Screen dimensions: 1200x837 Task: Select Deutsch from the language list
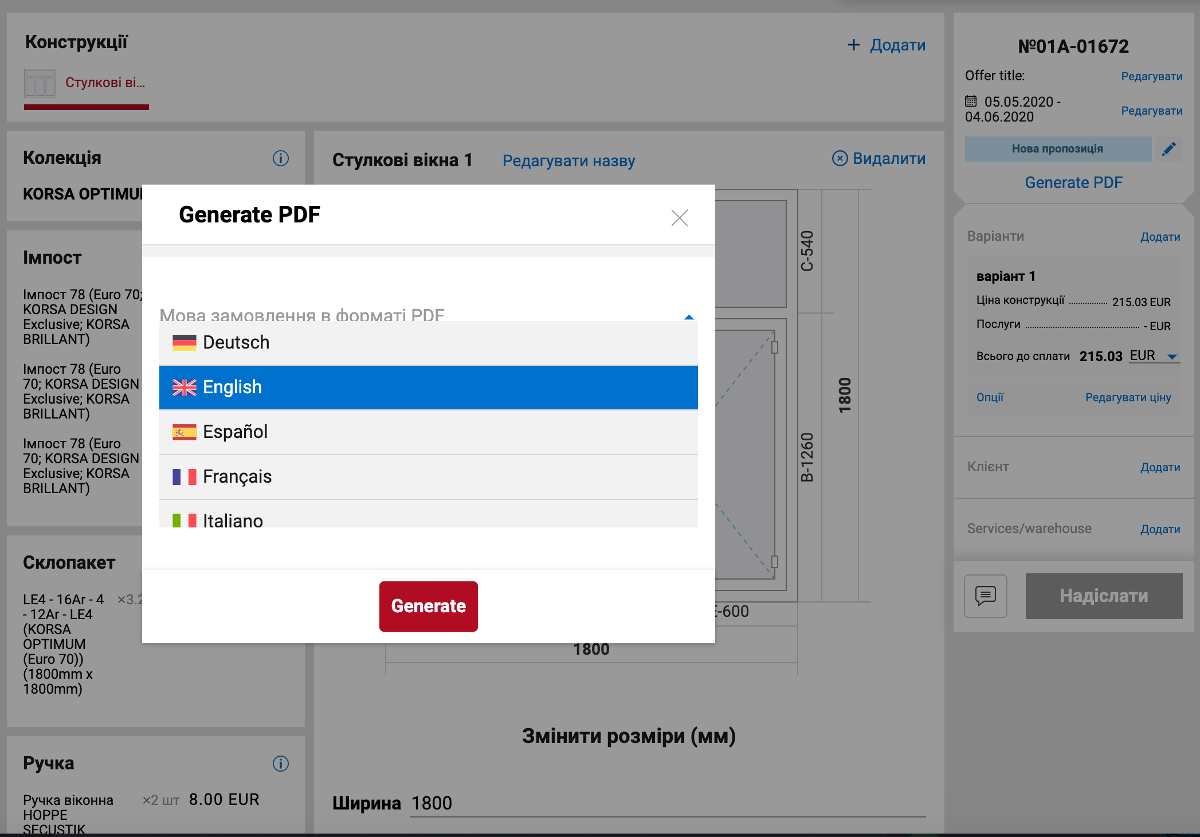[x=428, y=343]
